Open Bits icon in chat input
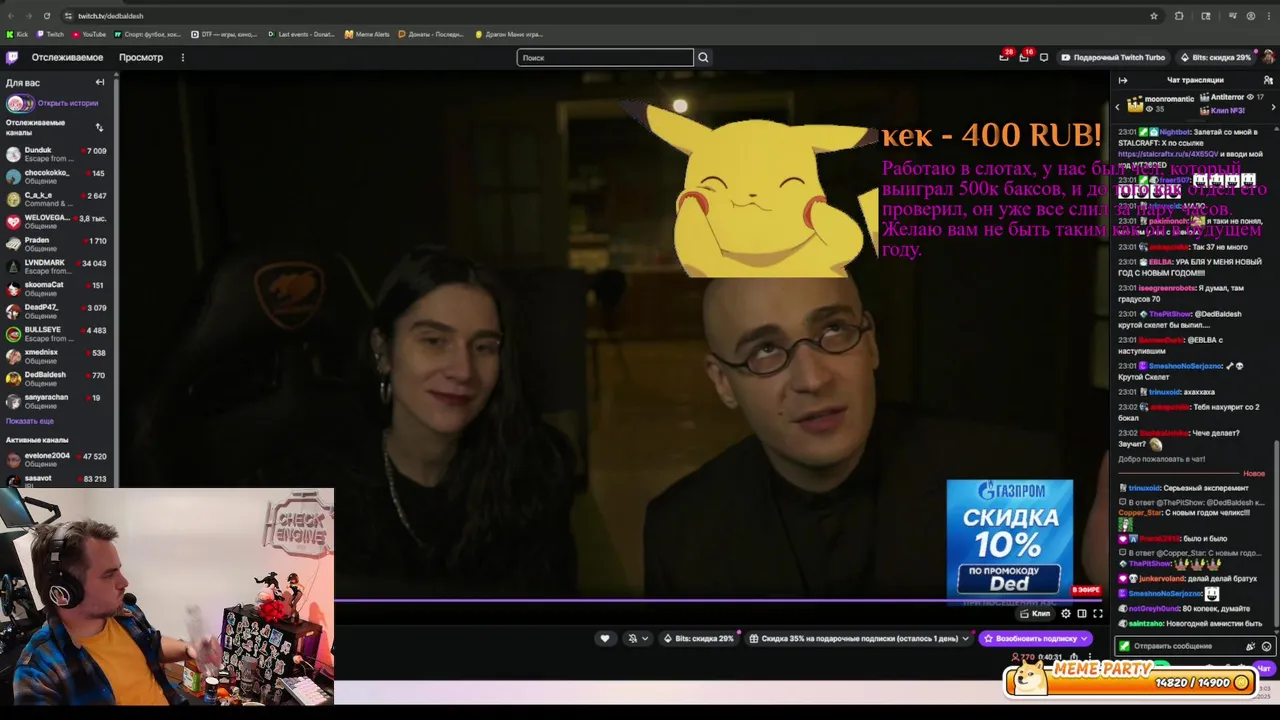 pos(1251,646)
